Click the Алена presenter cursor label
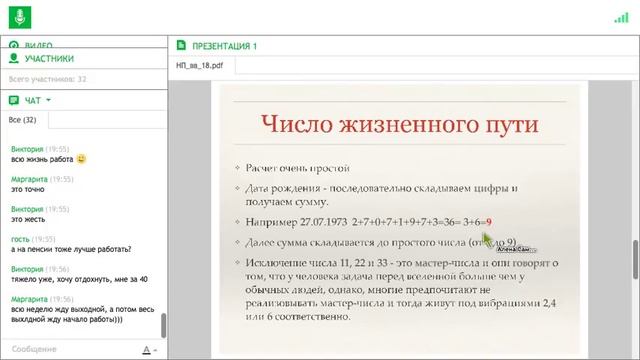This screenshot has width=640, height=360. click(x=516, y=249)
